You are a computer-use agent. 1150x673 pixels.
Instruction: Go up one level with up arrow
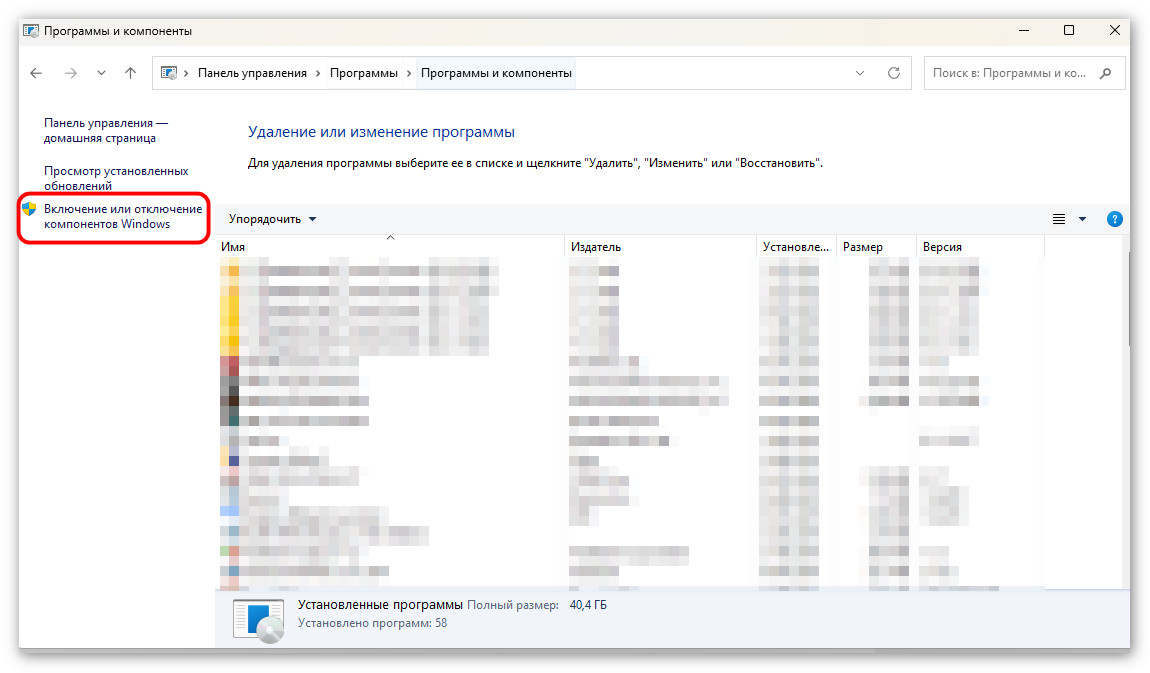(131, 73)
